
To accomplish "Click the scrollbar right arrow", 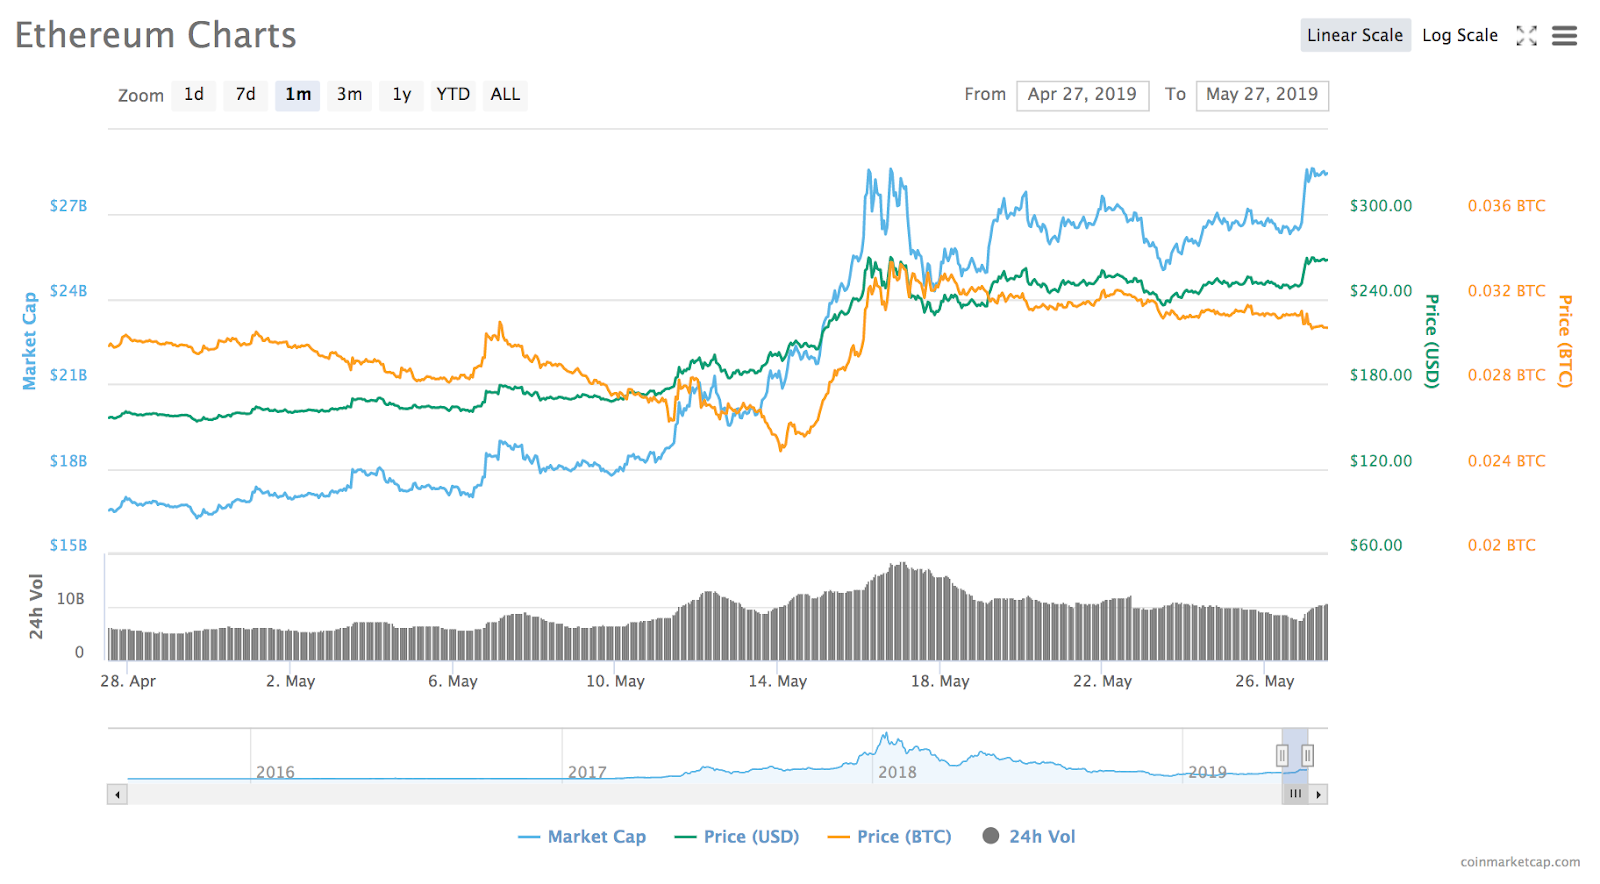I will 1319,795.
